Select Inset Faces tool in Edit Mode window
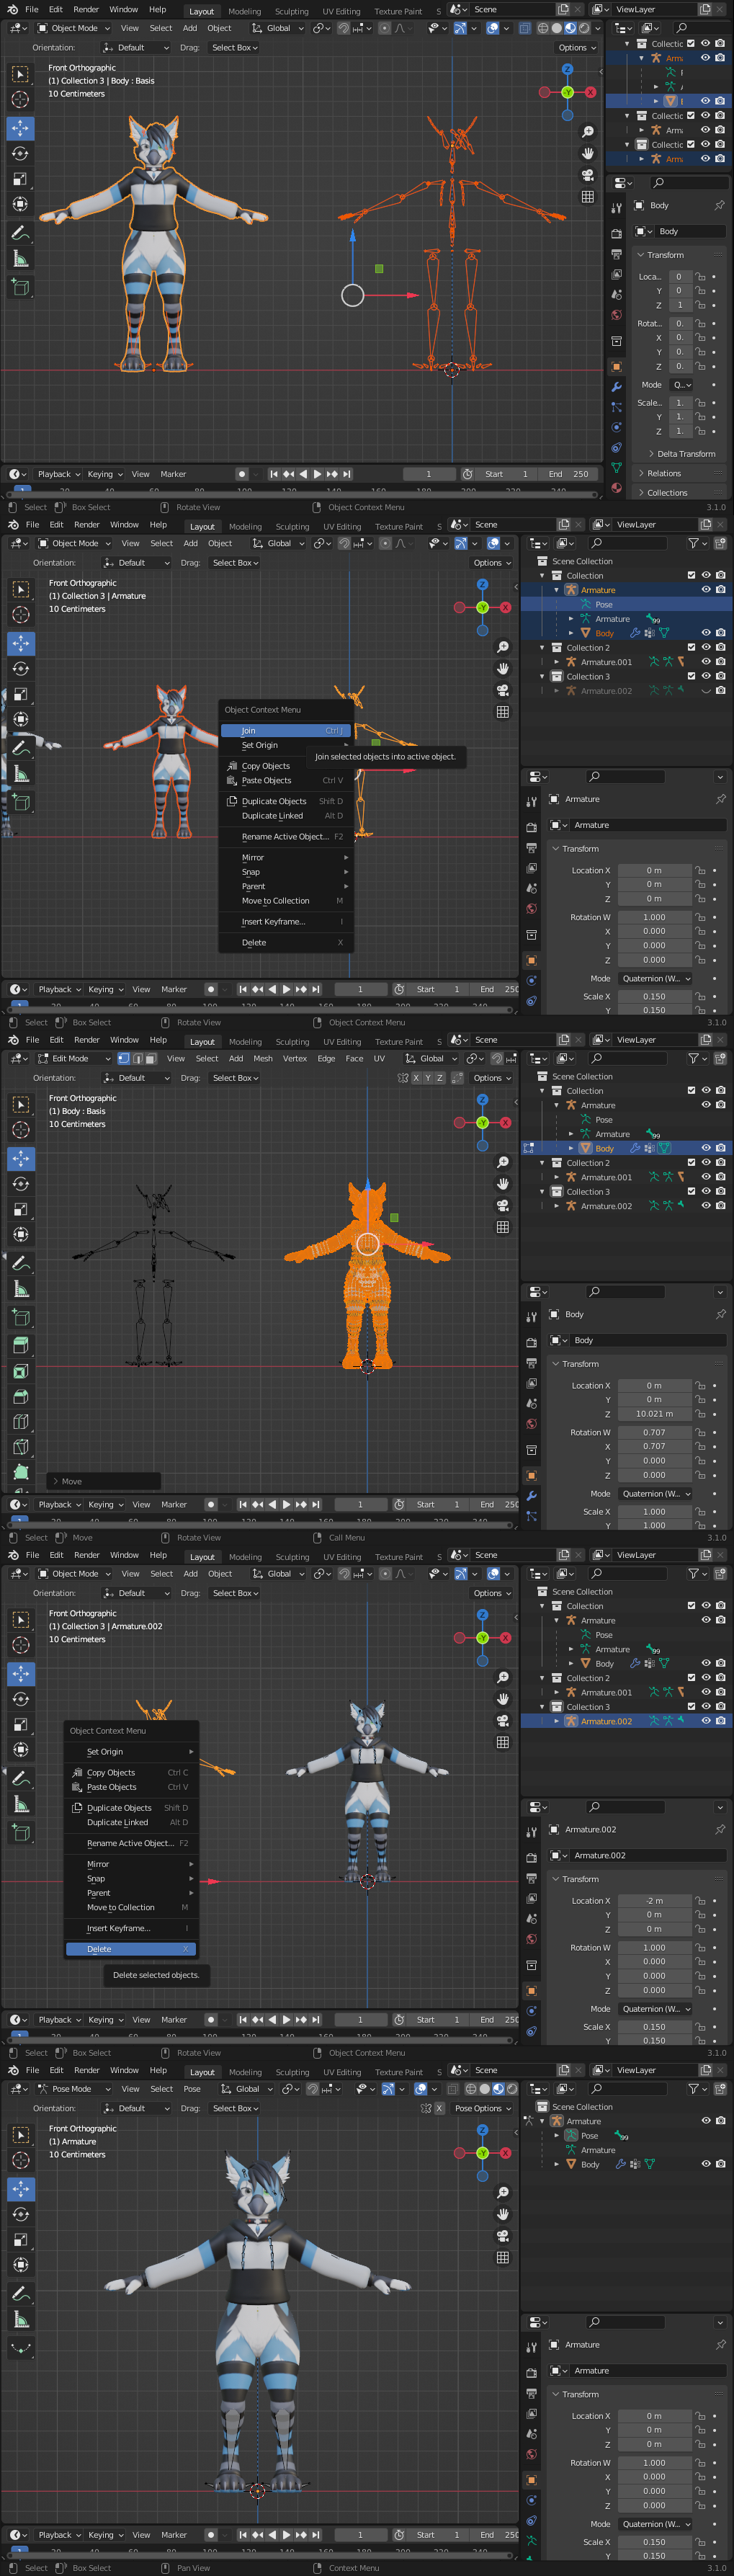The width and height of the screenshot is (734, 2576). [21, 1371]
